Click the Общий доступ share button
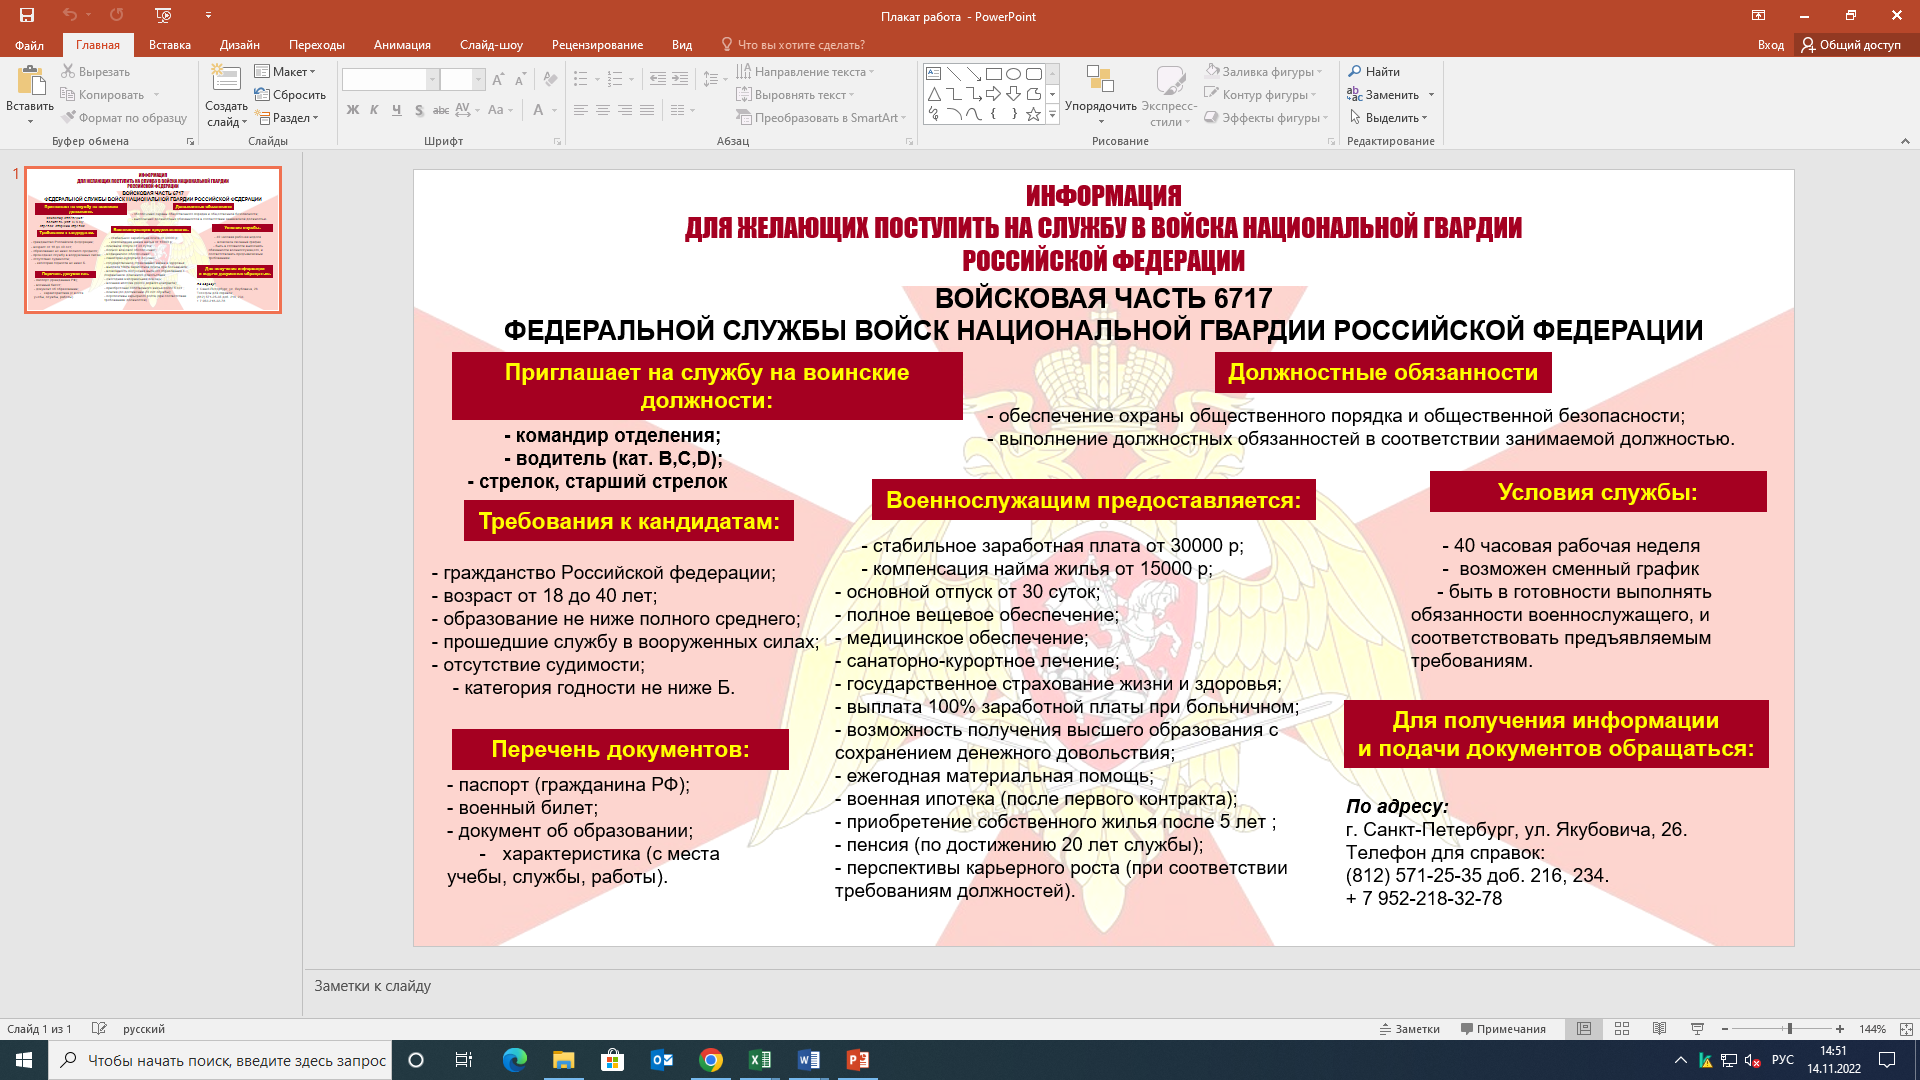Viewport: 1920px width, 1080px height. (x=1852, y=45)
